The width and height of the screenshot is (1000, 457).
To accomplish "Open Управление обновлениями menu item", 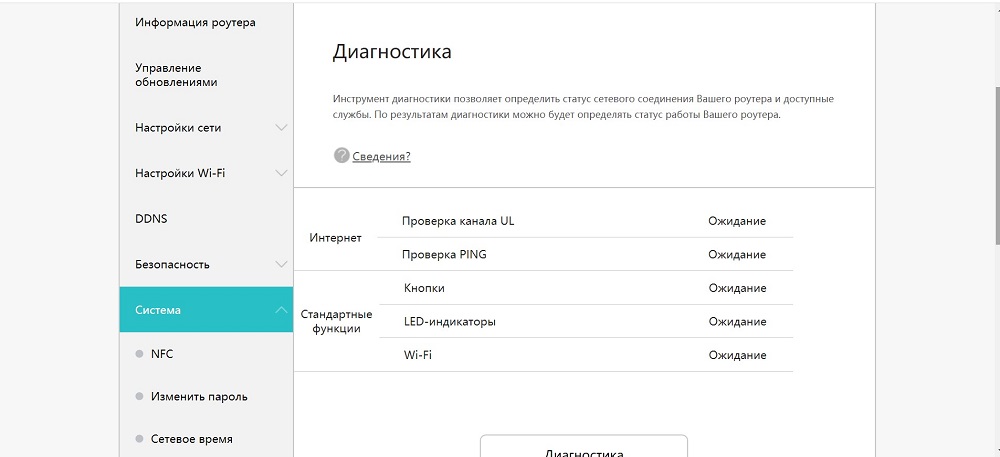I will [x=177, y=75].
